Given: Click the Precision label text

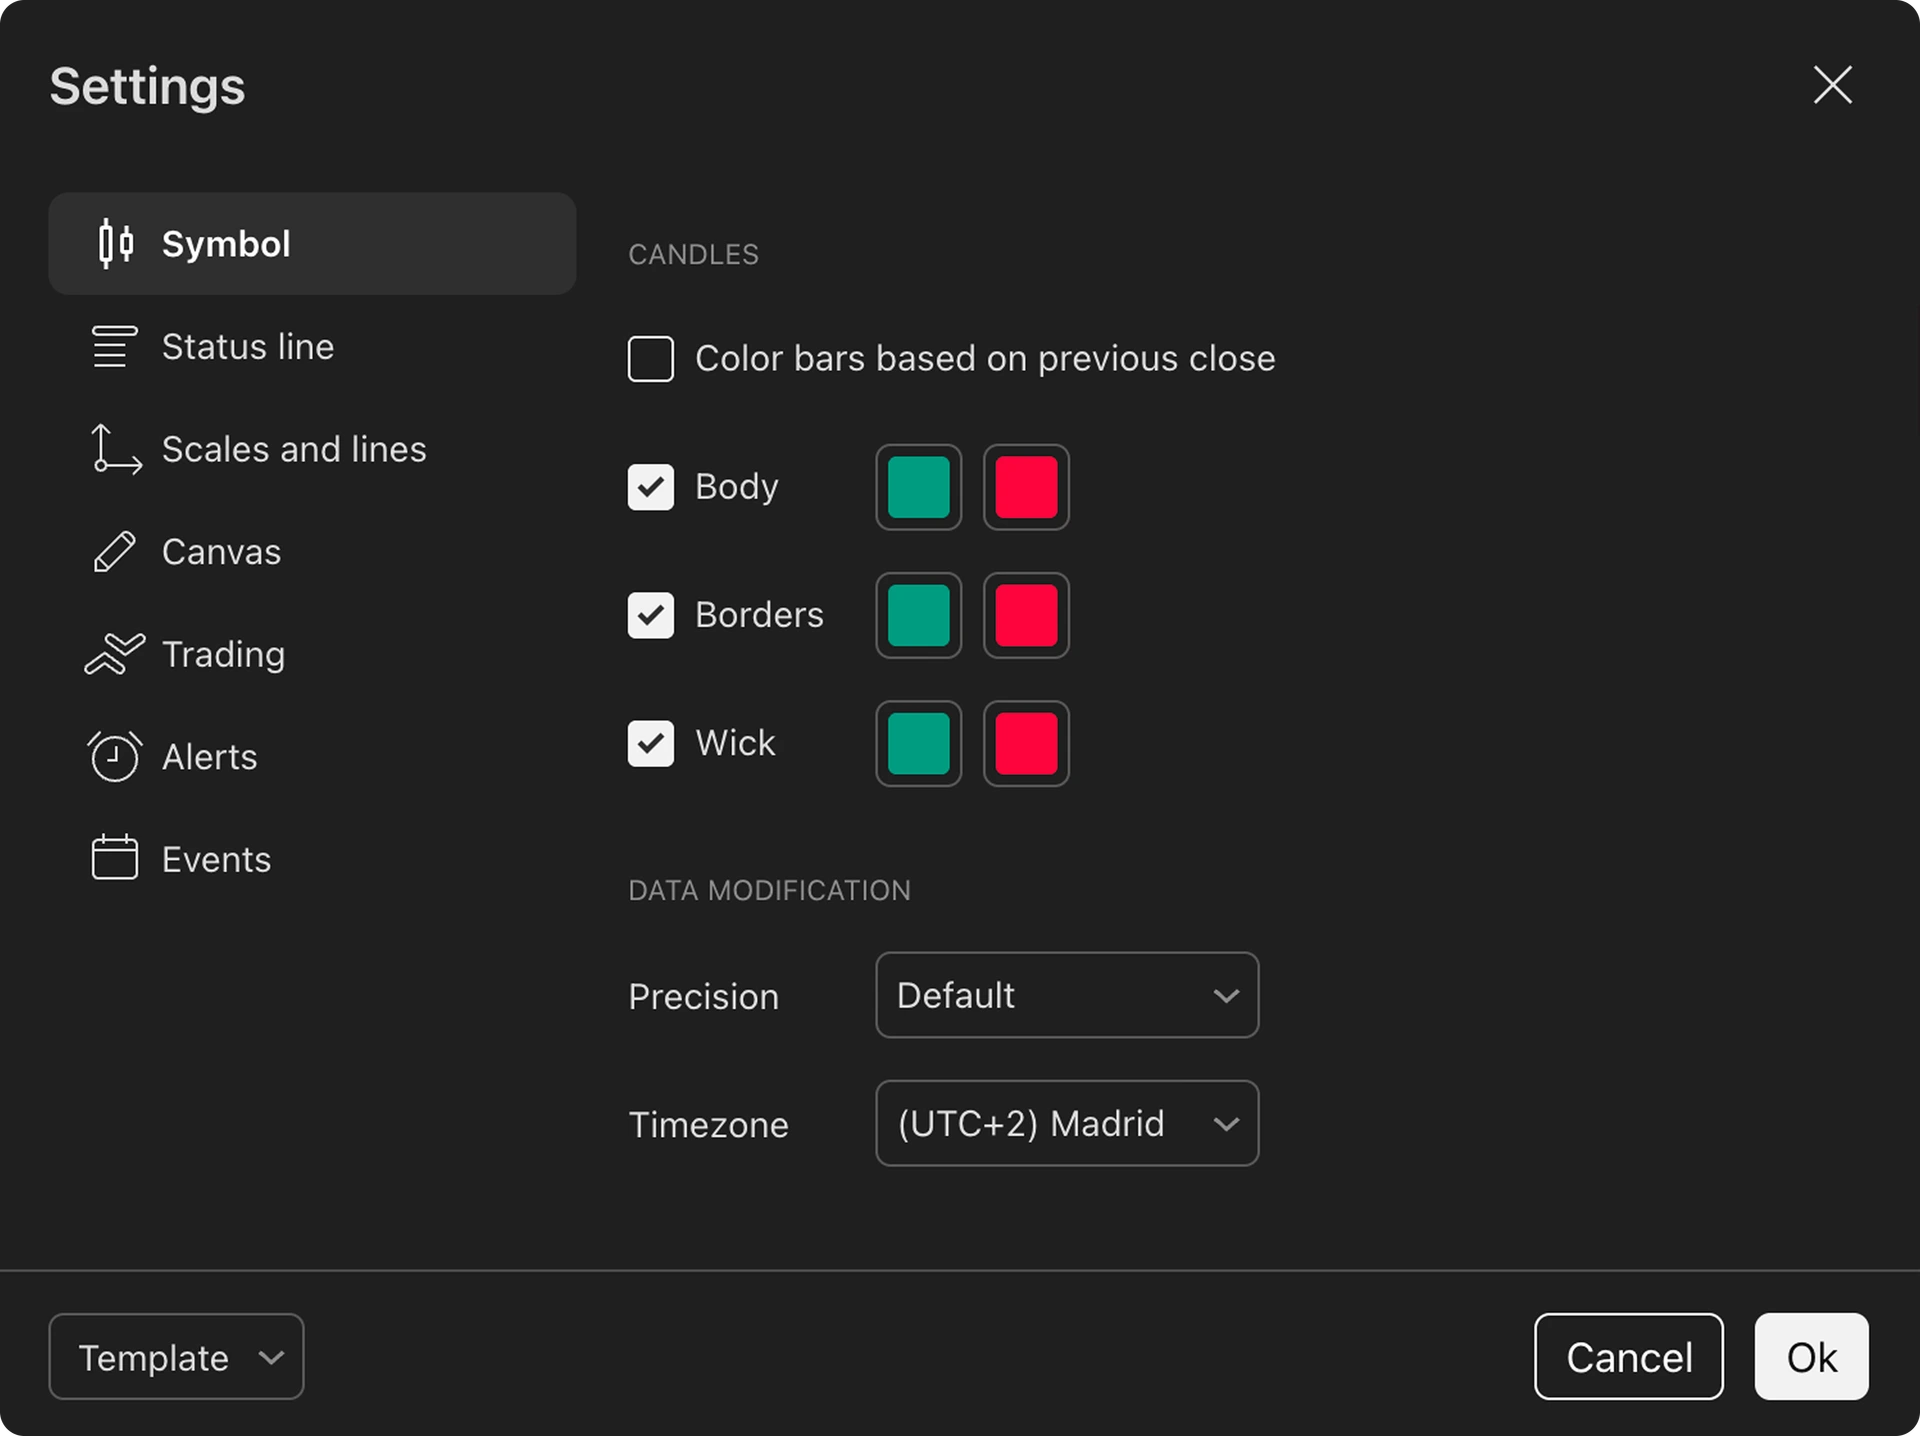Looking at the screenshot, I should pos(703,997).
